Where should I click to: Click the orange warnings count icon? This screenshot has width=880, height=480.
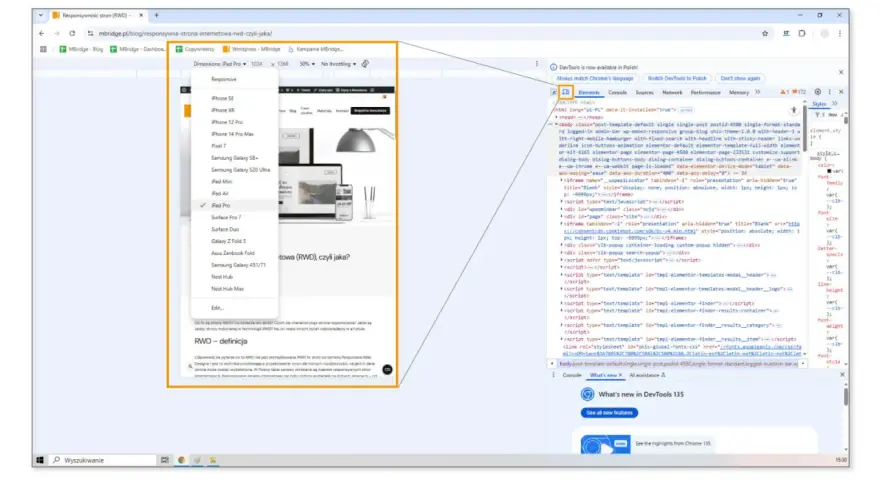pos(784,92)
